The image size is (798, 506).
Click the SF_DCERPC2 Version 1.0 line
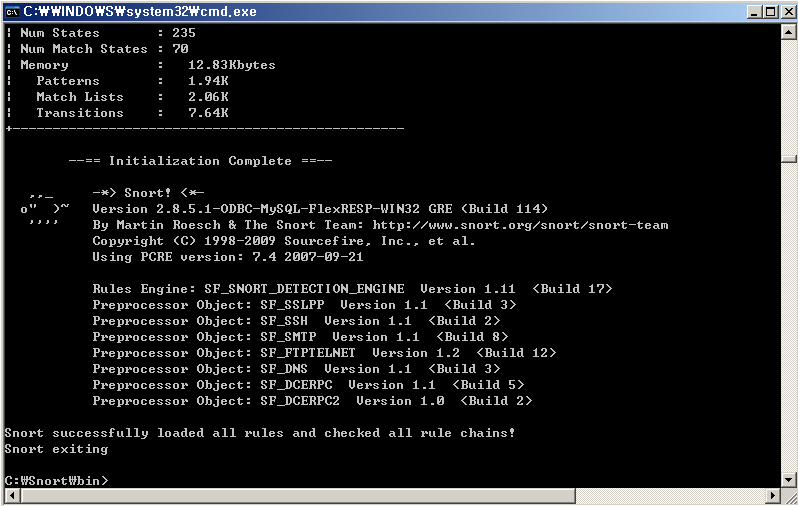click(312, 401)
